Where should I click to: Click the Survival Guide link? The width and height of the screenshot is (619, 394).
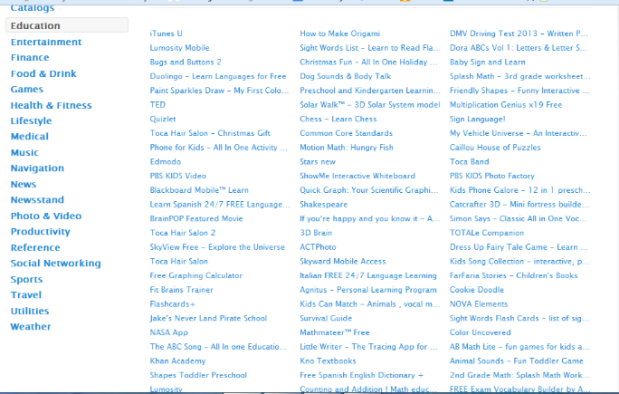tap(326, 318)
